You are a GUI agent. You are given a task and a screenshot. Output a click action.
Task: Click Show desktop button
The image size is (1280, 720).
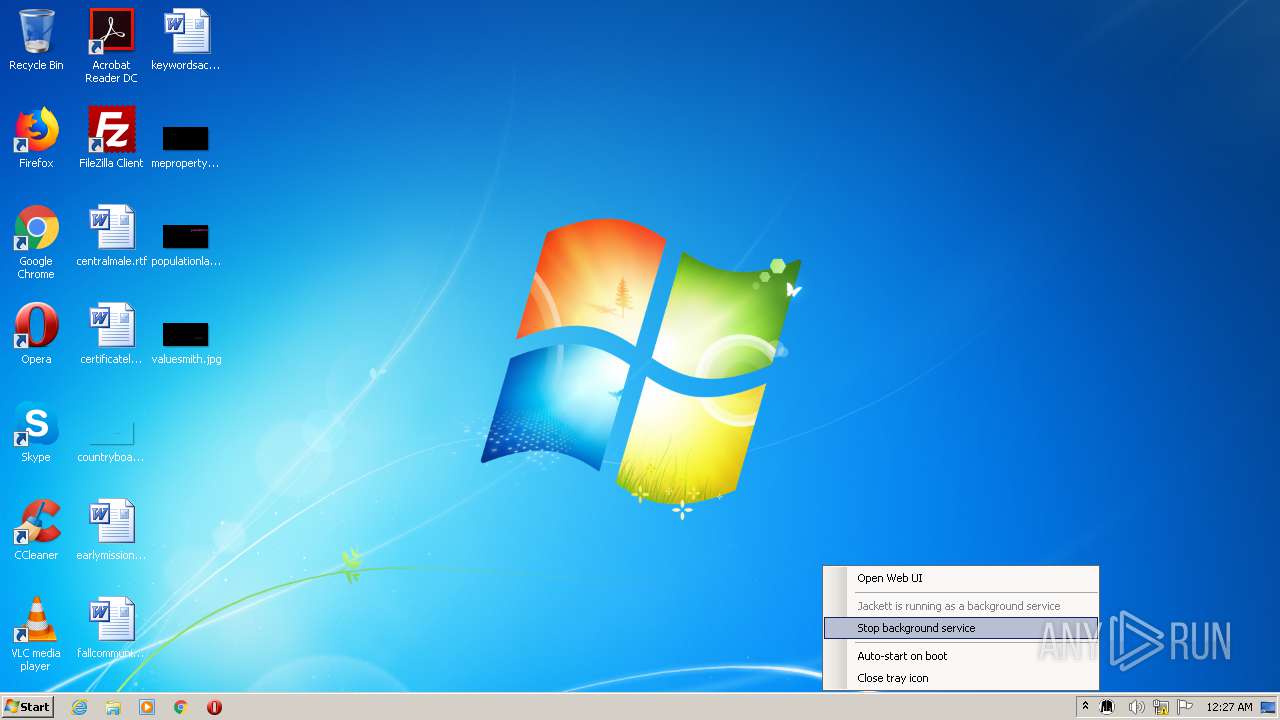pos(1269,707)
